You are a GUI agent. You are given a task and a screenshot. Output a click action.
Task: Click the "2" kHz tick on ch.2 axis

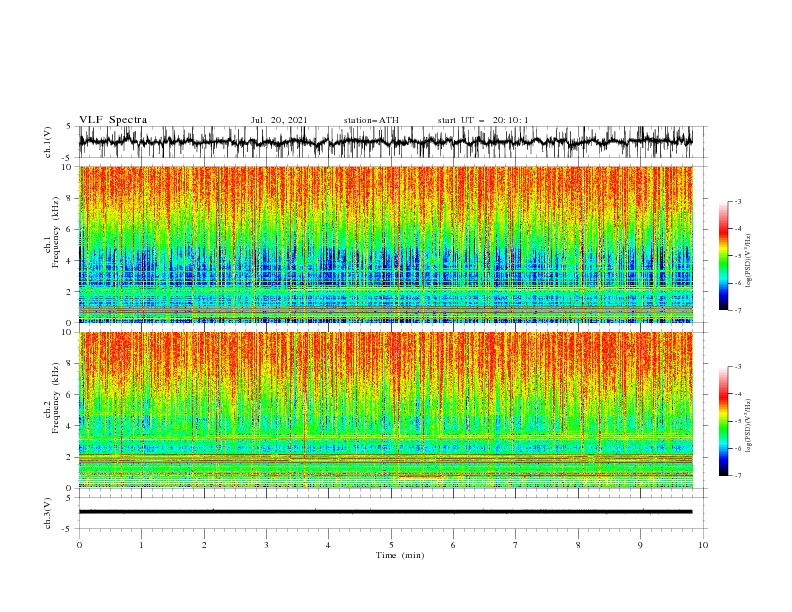(x=70, y=457)
